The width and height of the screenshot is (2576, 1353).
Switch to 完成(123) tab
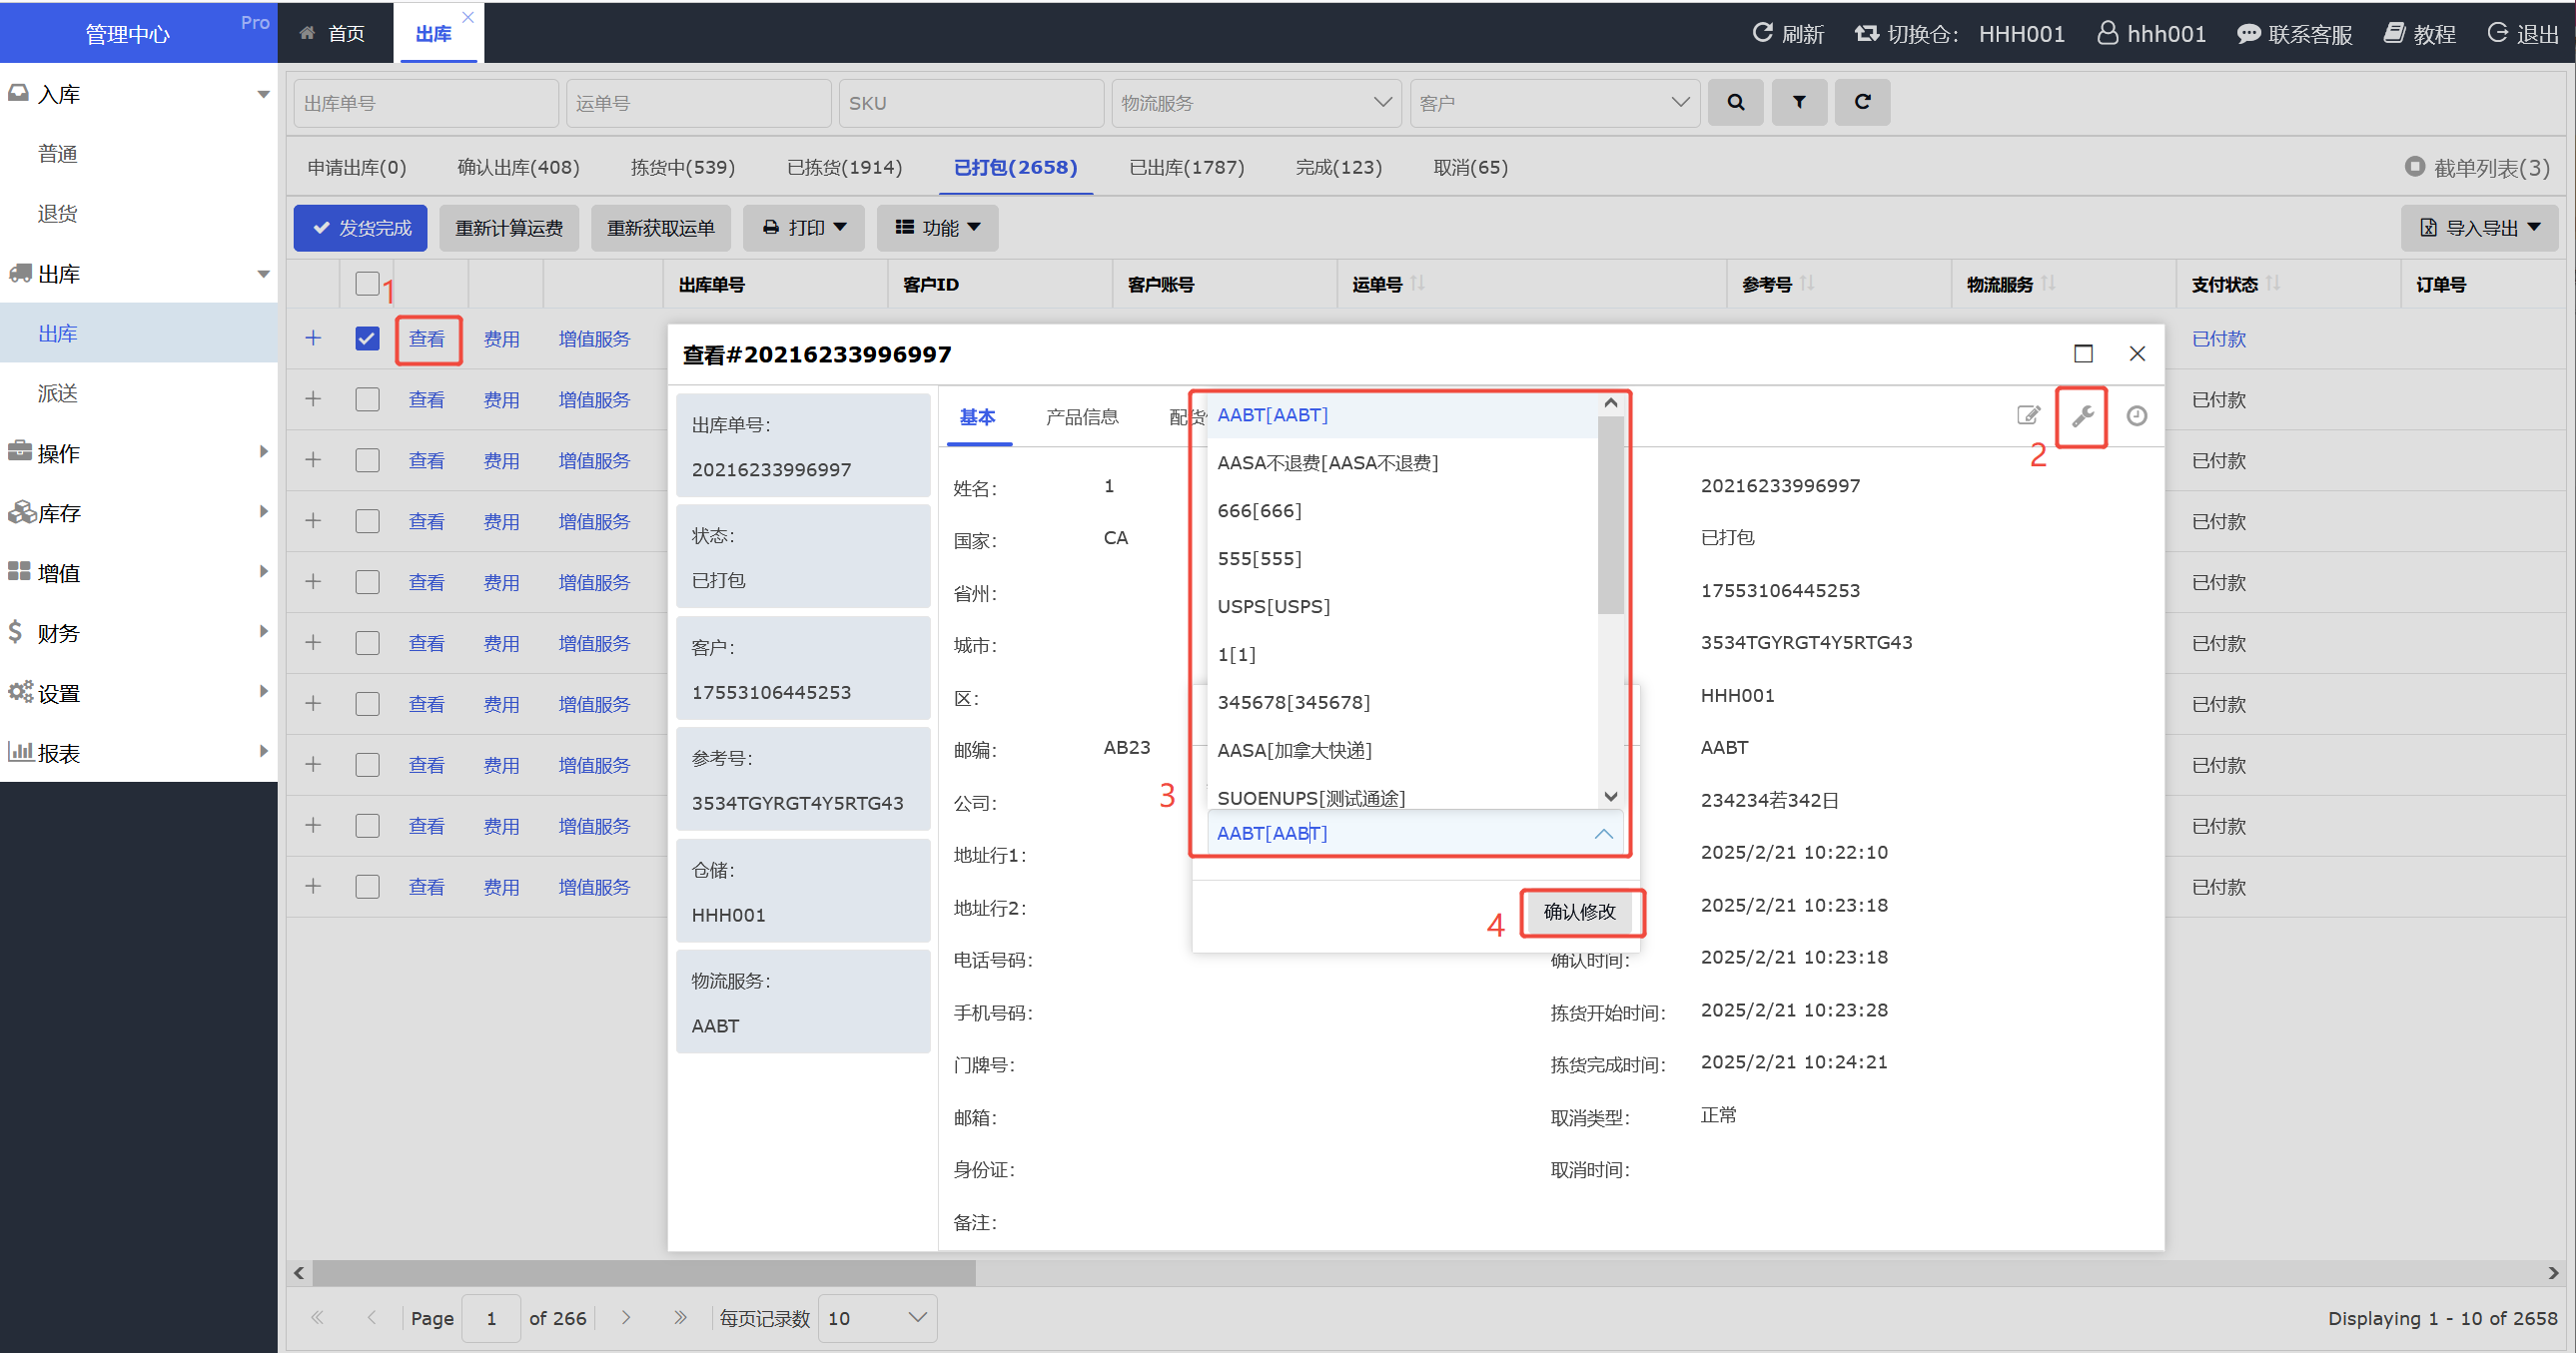pos(1338,167)
